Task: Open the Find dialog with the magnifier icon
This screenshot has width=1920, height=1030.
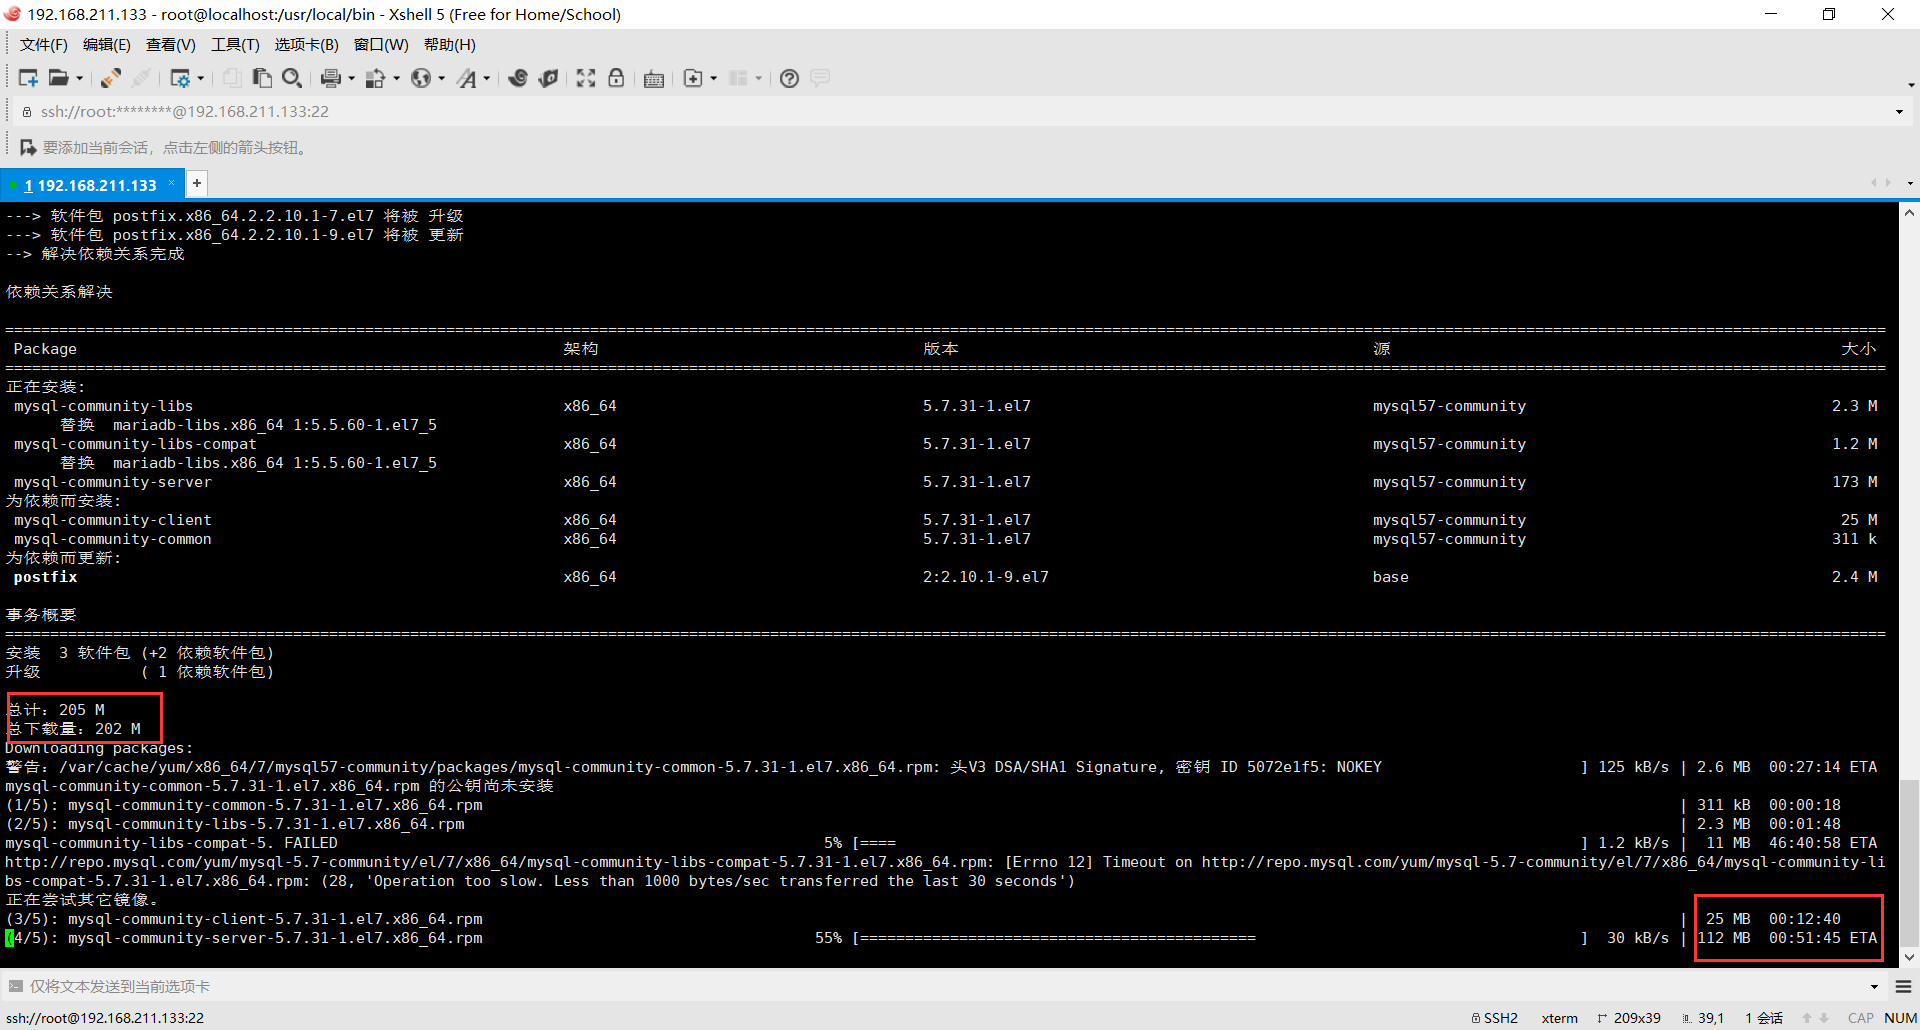Action: 292,78
